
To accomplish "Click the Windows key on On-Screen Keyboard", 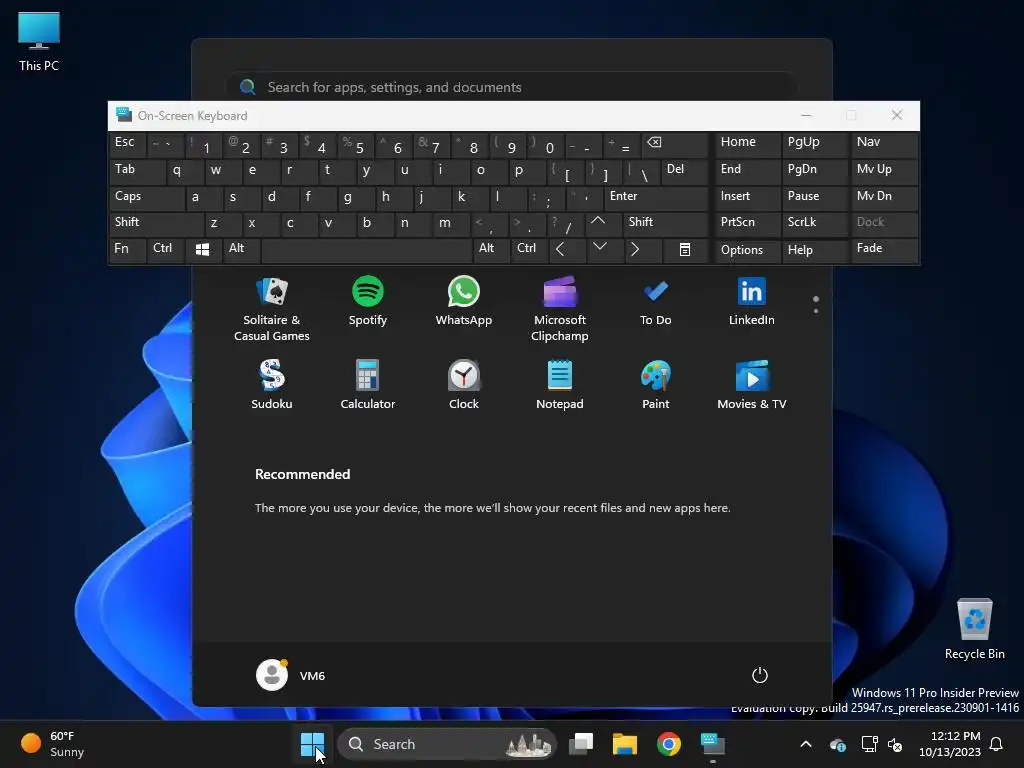I will pyautogui.click(x=202, y=249).
